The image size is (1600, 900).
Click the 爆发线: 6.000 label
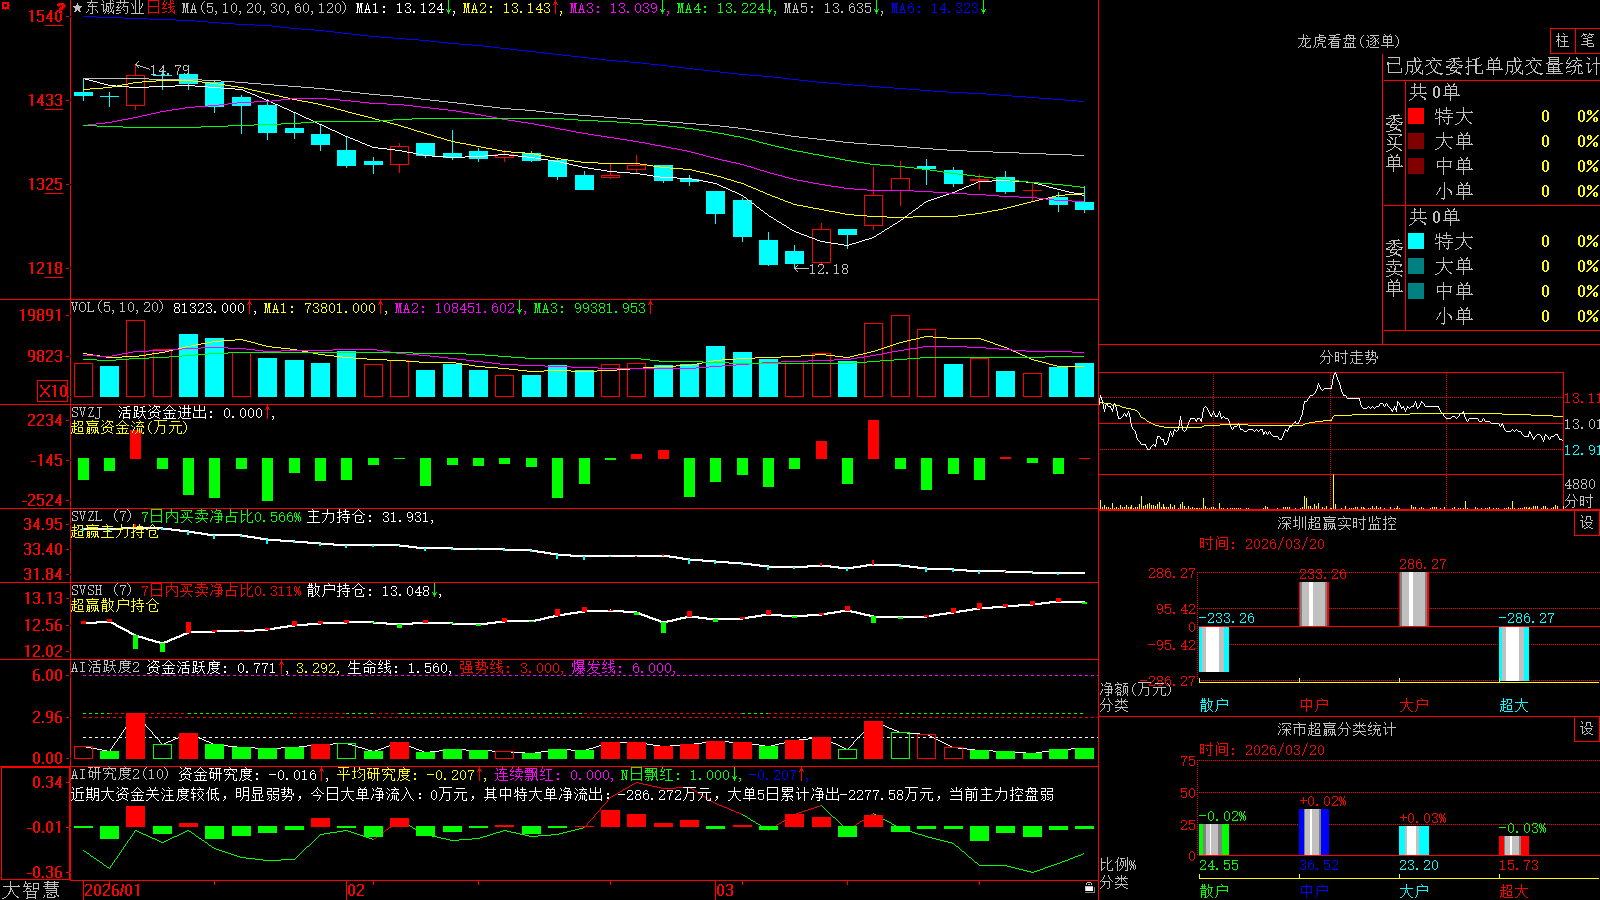tap(622, 667)
